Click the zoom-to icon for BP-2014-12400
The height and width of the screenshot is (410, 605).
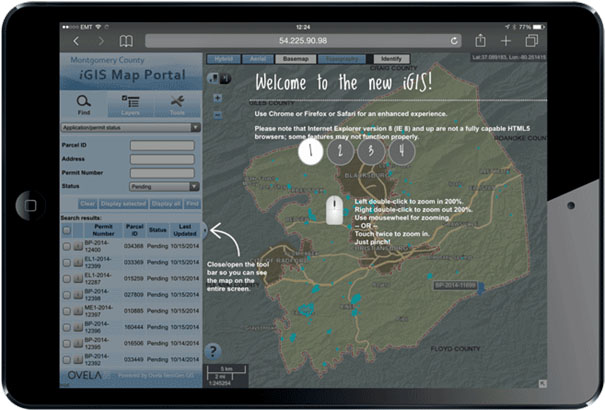pyautogui.click(x=78, y=246)
